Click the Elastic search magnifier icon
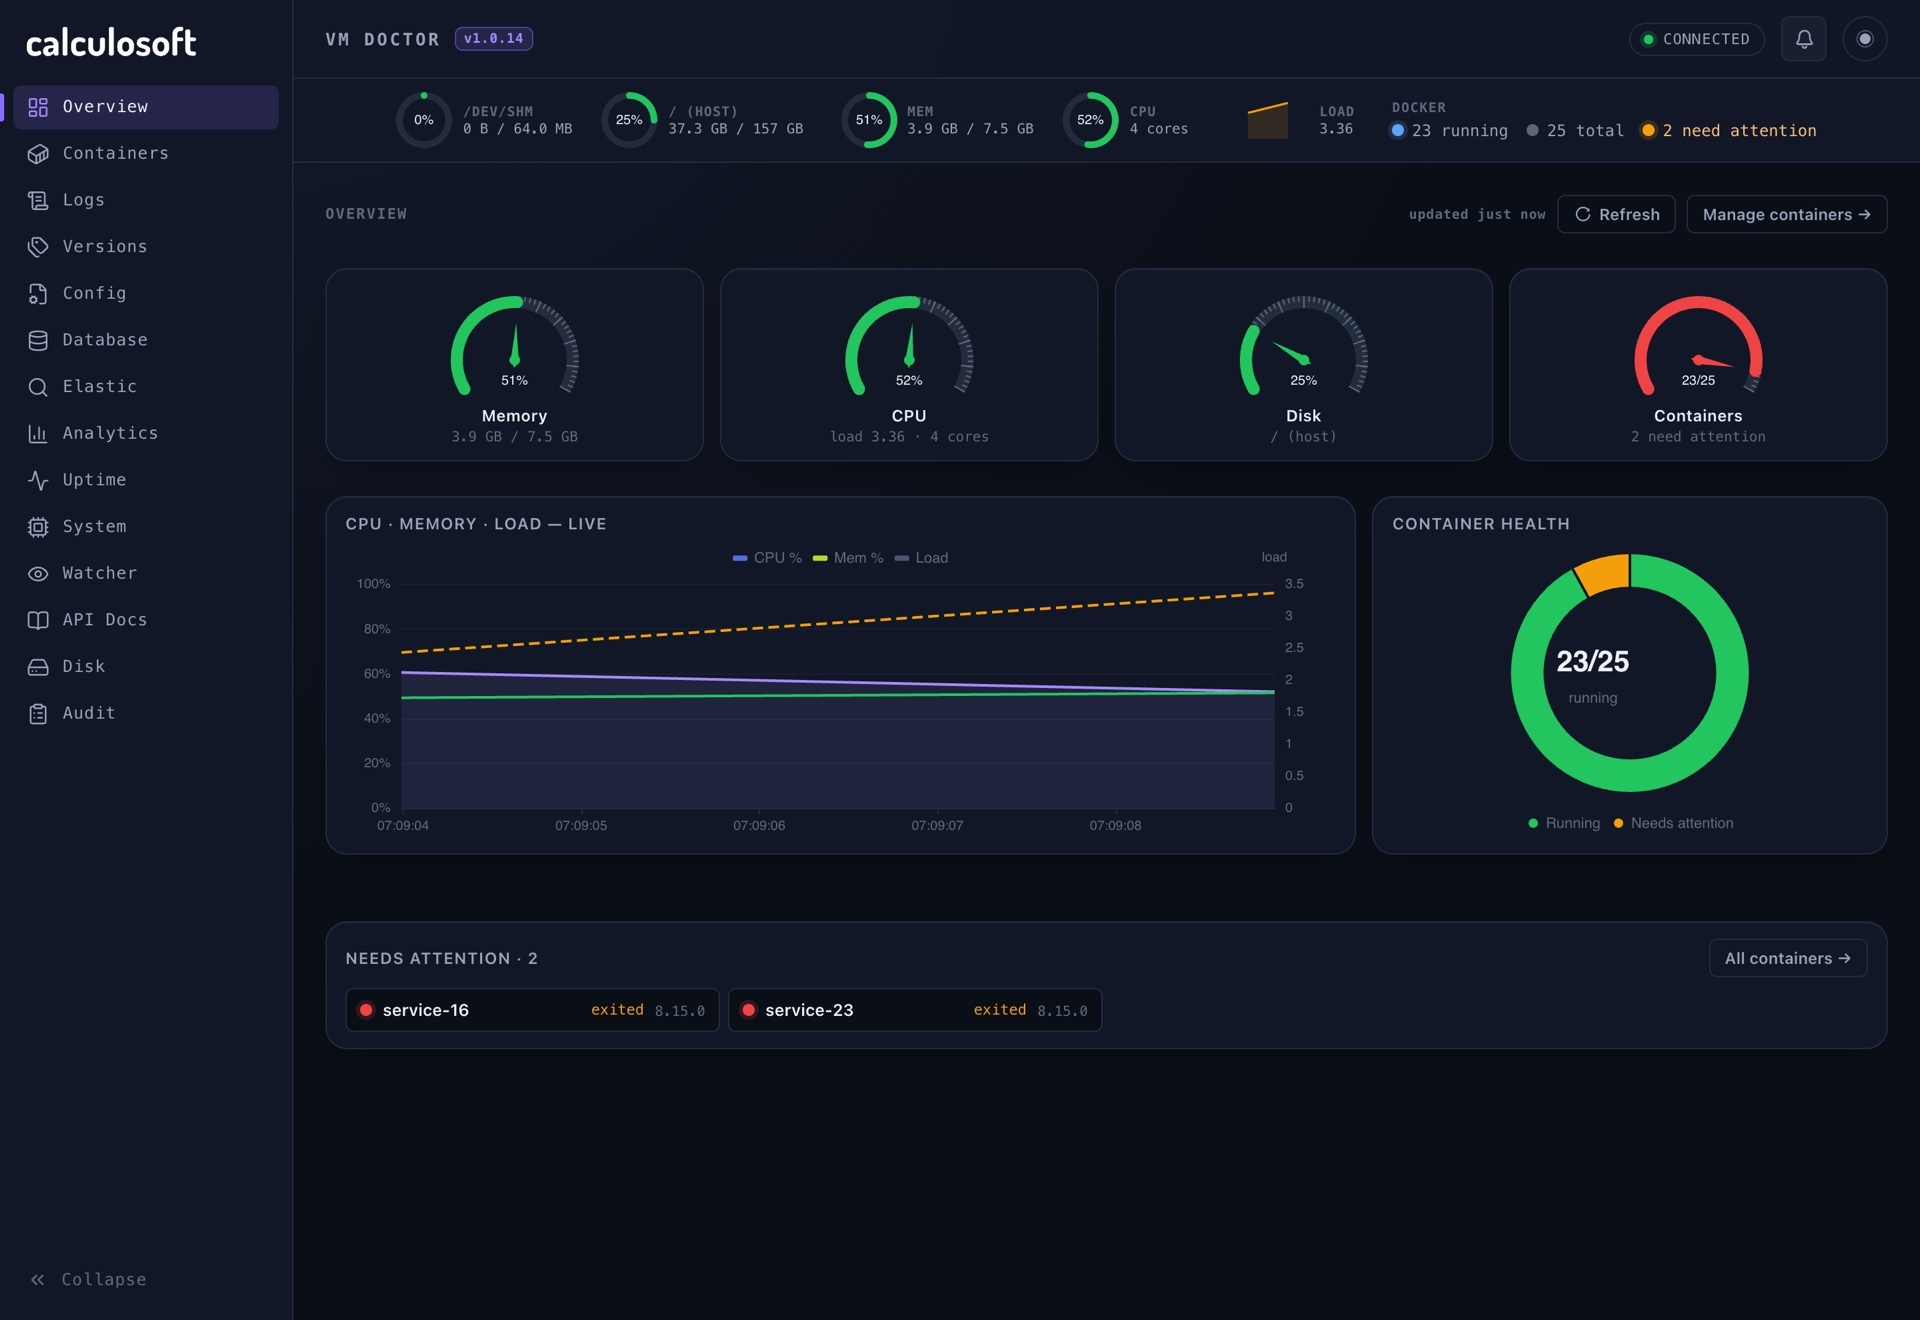Viewport: 1920px width, 1320px height. click(38, 387)
